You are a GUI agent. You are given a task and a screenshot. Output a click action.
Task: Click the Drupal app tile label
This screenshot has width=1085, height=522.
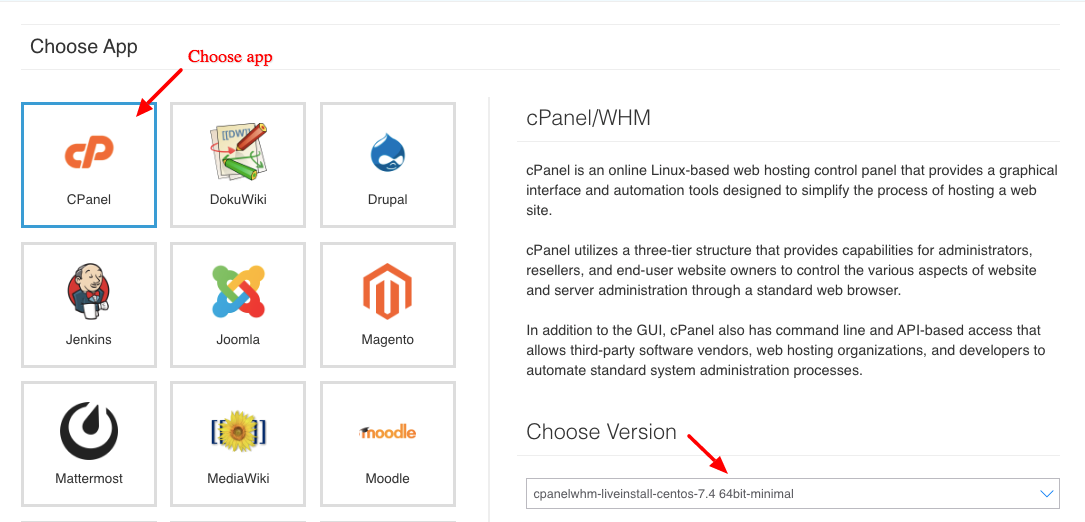[x=388, y=199]
